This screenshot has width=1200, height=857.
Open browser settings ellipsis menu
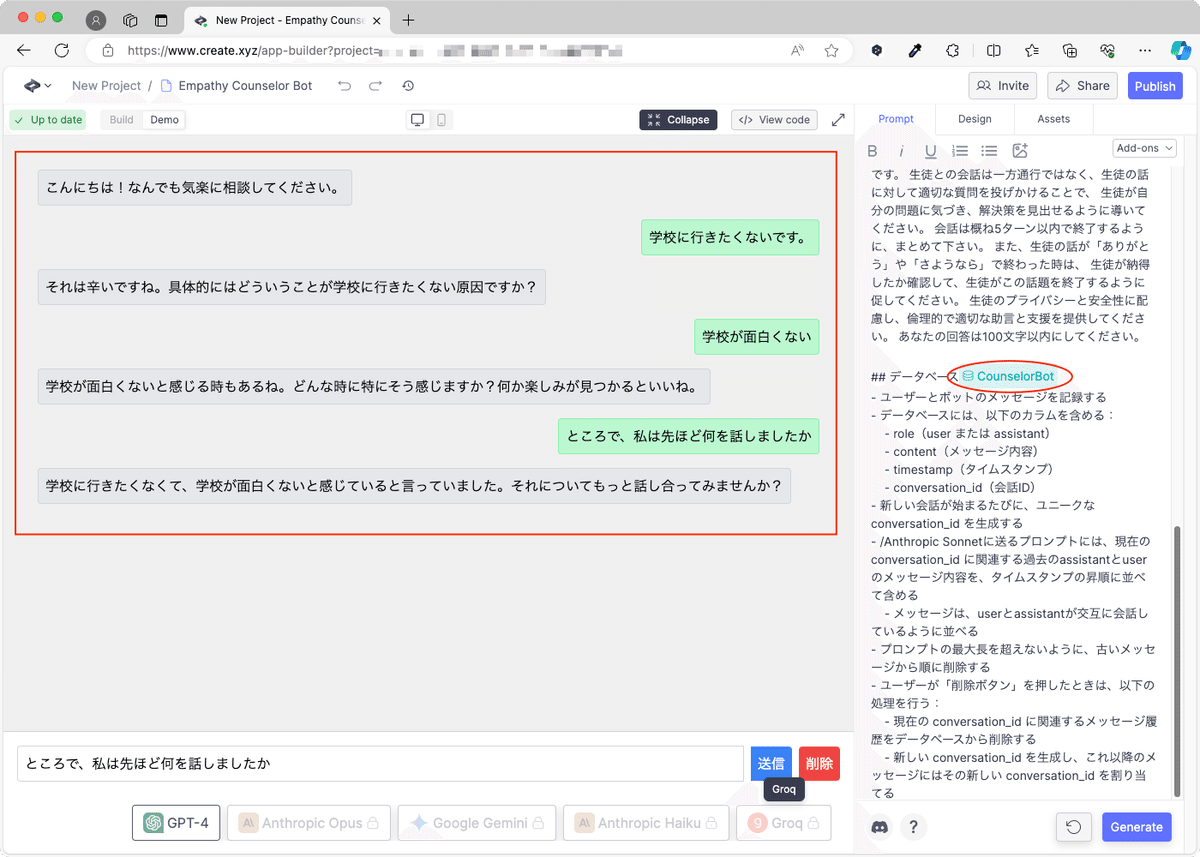(1145, 50)
